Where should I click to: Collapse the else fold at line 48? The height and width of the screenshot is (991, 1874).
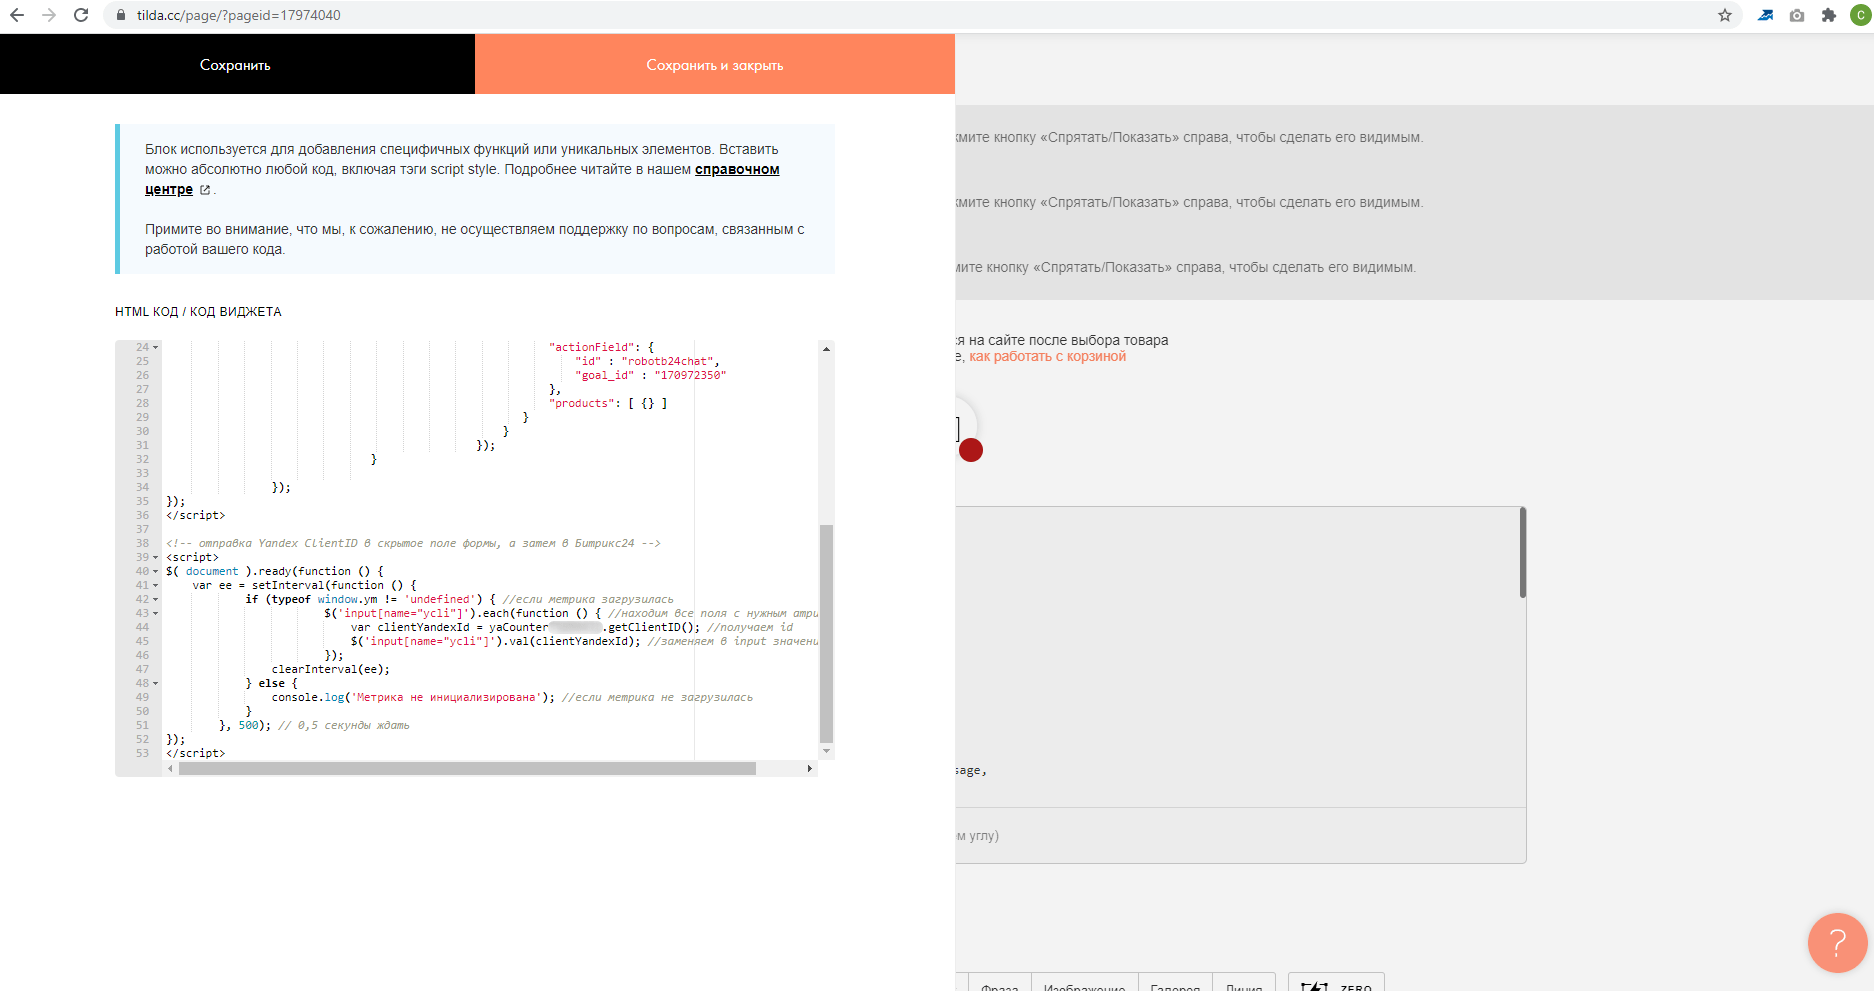(x=155, y=683)
